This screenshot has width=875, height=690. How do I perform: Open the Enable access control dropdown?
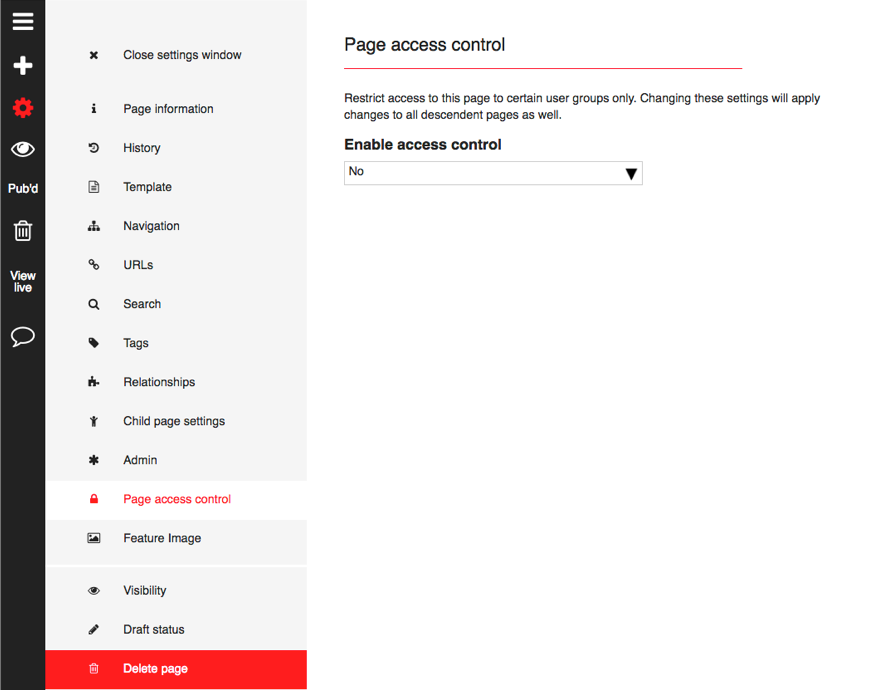pyautogui.click(x=493, y=173)
